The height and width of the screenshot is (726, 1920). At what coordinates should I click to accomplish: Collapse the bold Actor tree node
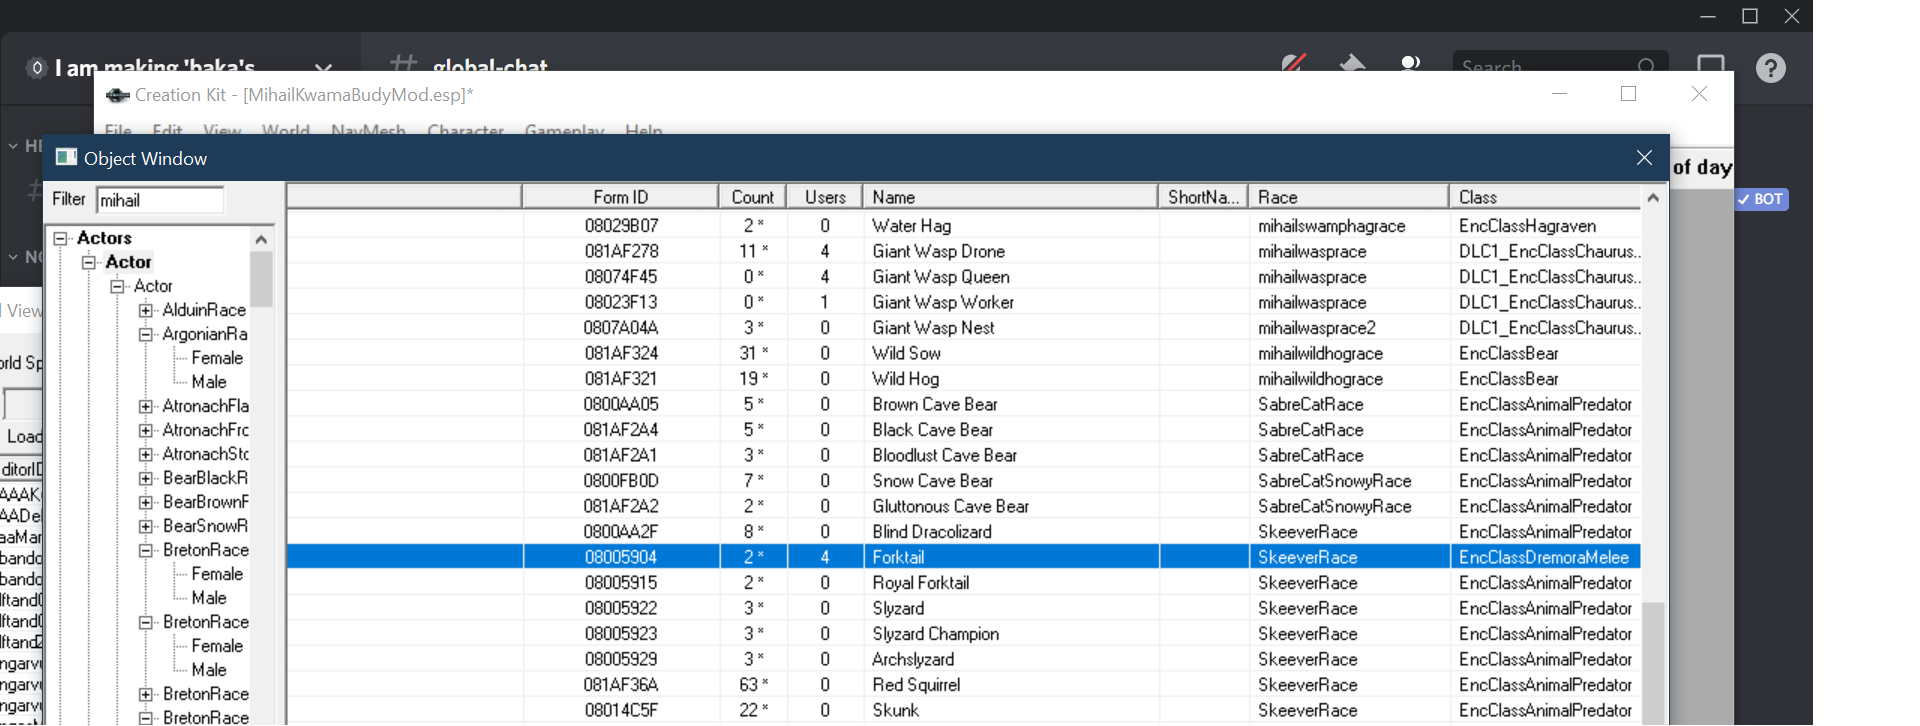(x=89, y=262)
